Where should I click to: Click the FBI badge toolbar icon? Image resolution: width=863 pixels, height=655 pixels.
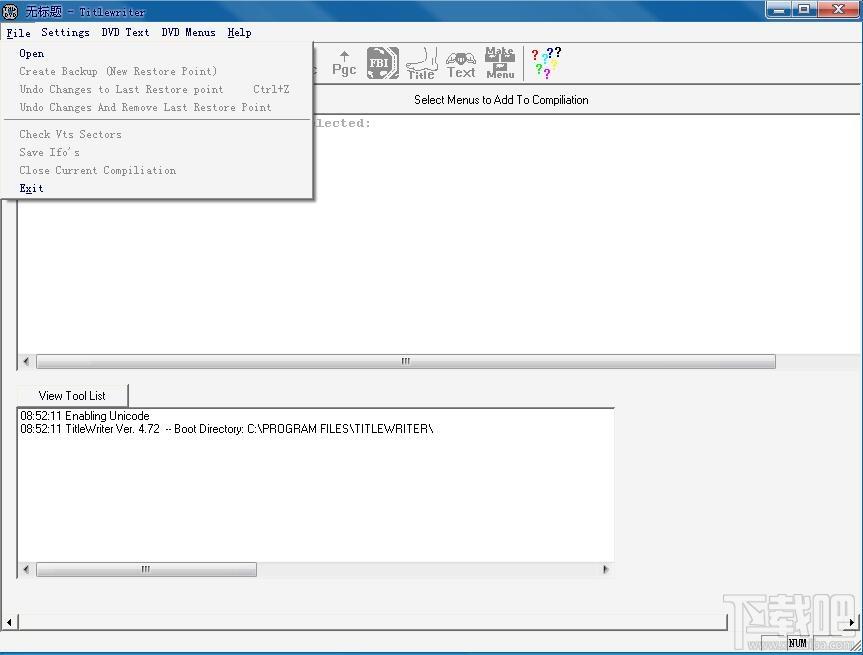382,63
